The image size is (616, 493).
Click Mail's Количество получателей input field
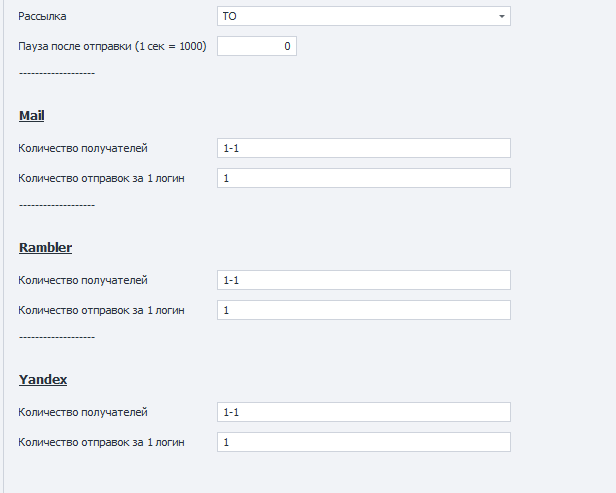point(363,149)
